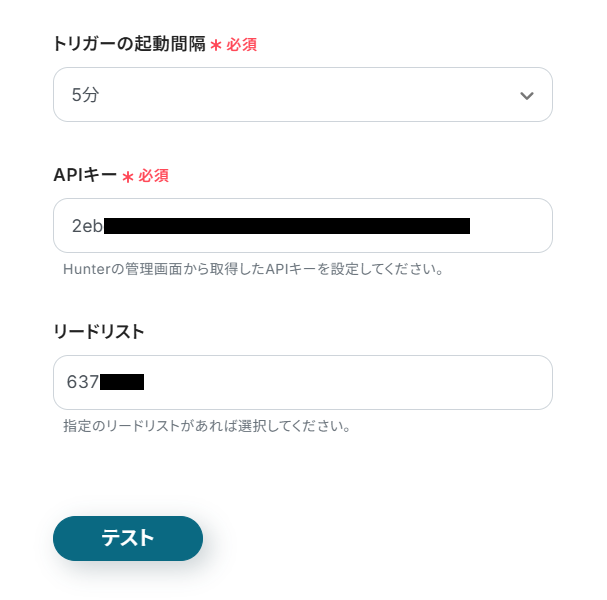The height and width of the screenshot is (600, 607).
Task: Click the red asterisk beside APIキー
Action: [x=128, y=176]
